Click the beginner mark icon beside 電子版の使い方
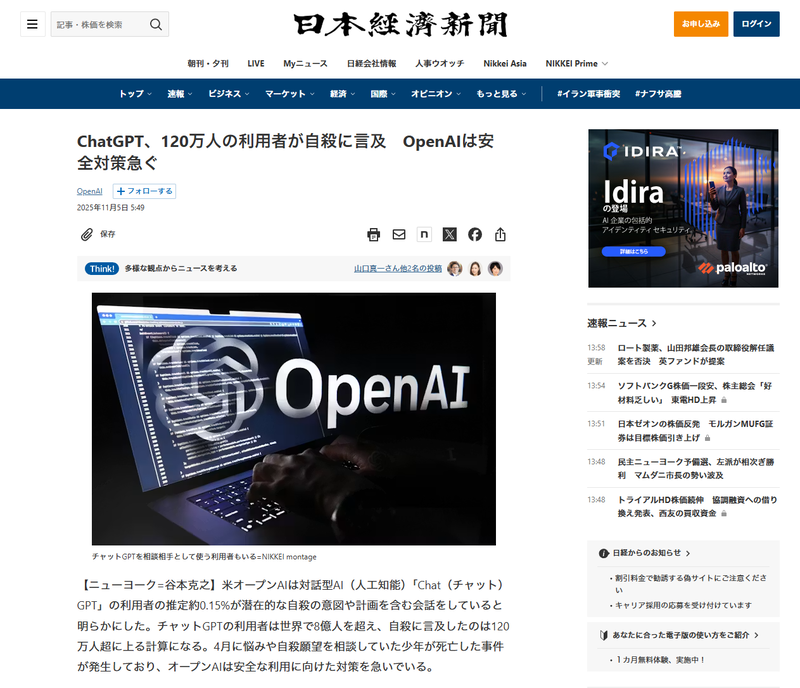 coord(604,635)
